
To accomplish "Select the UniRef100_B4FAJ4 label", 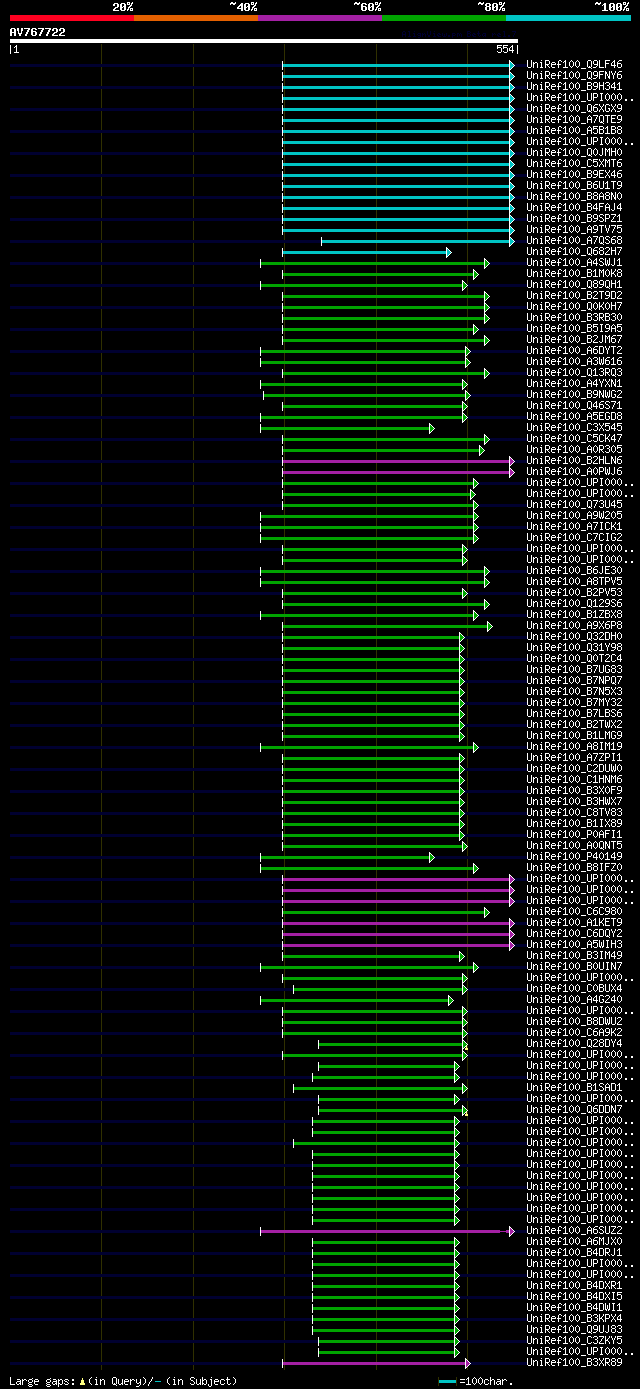I will [574, 208].
